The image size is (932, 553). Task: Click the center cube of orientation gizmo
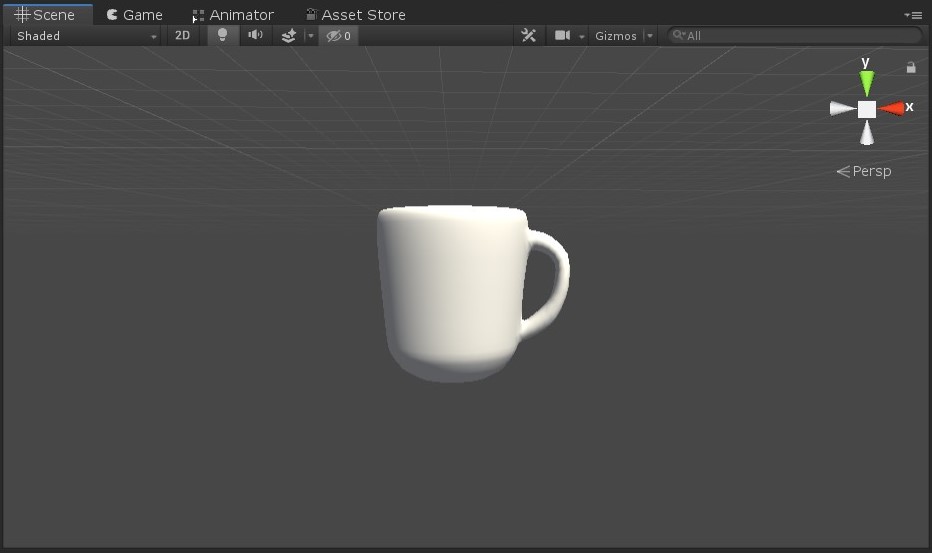click(x=867, y=109)
